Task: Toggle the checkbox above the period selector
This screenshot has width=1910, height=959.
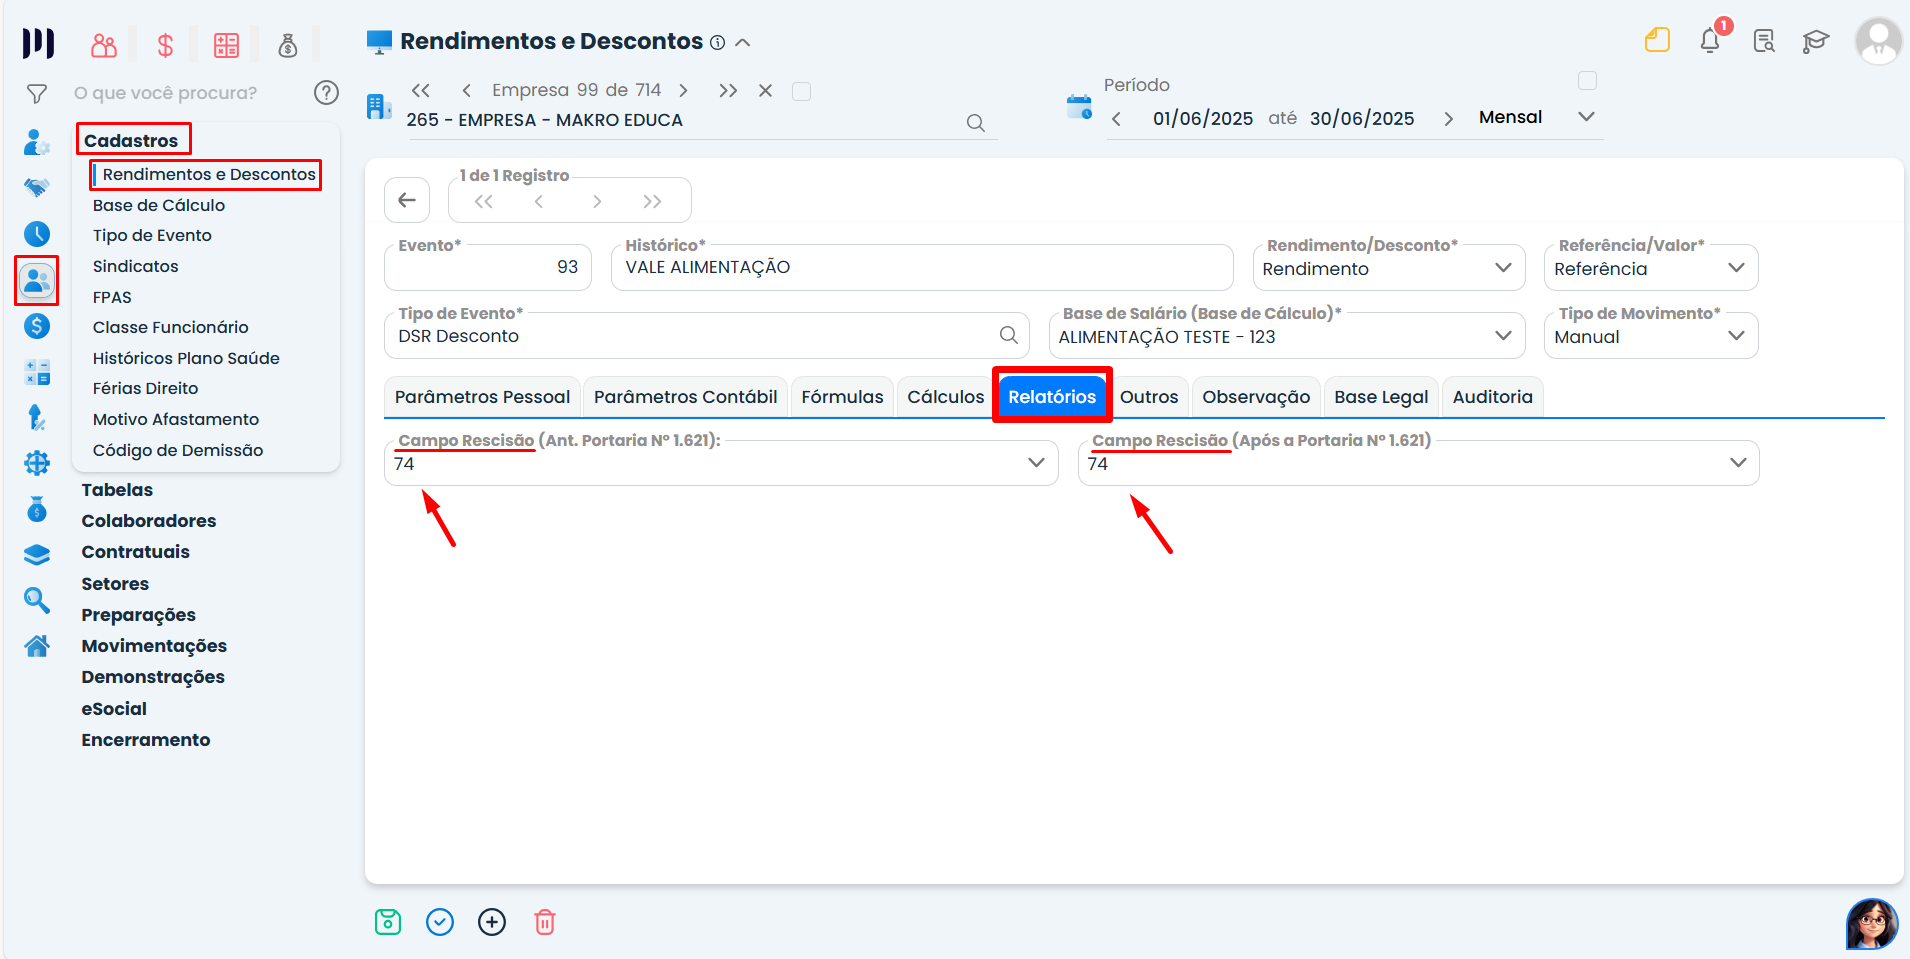Action: pos(1587,80)
